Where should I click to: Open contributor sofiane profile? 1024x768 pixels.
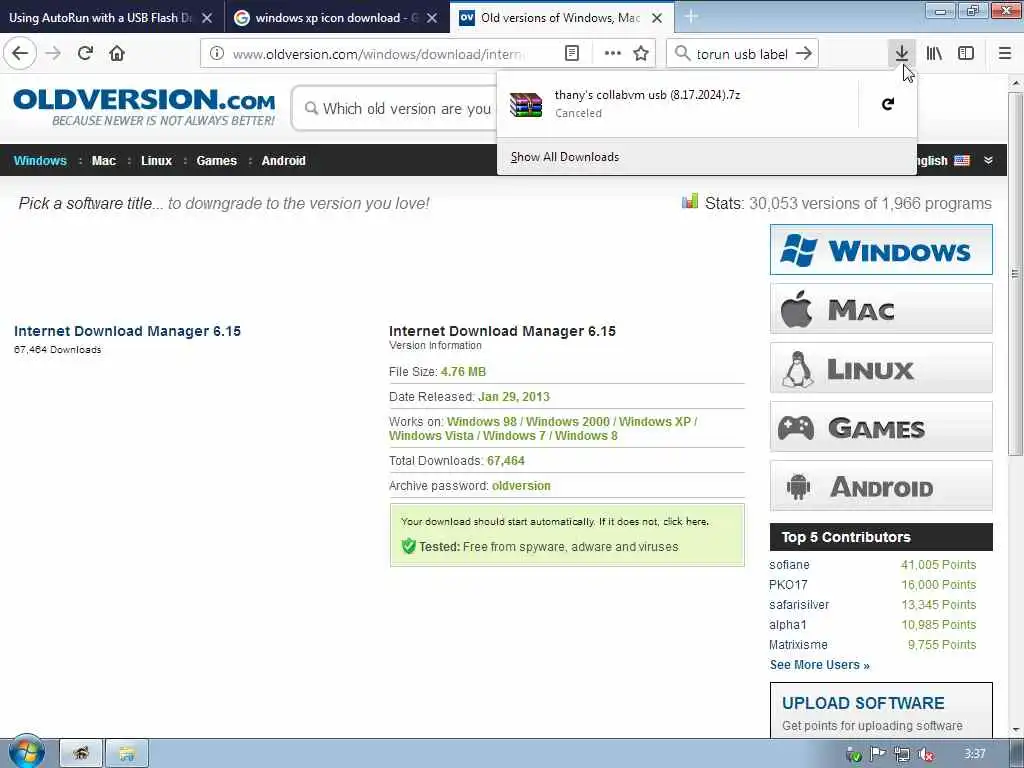click(789, 565)
